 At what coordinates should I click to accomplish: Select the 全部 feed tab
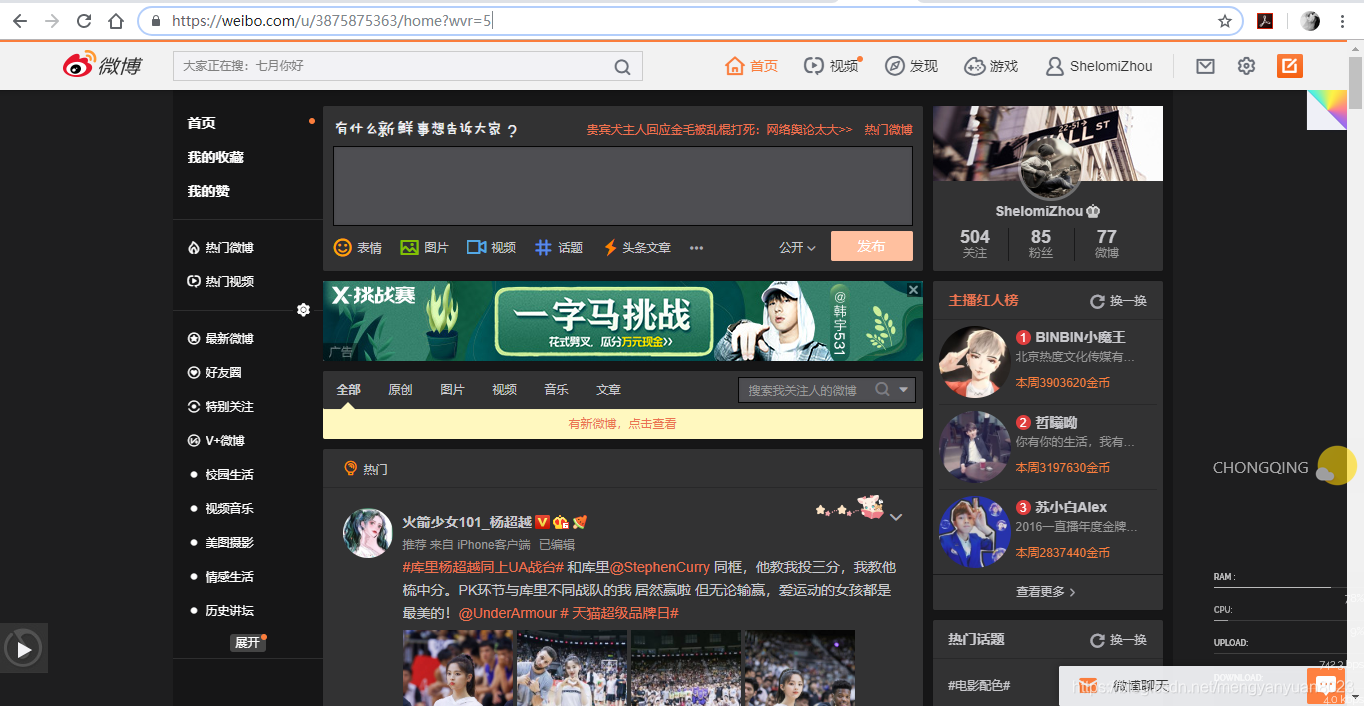pyautogui.click(x=348, y=390)
